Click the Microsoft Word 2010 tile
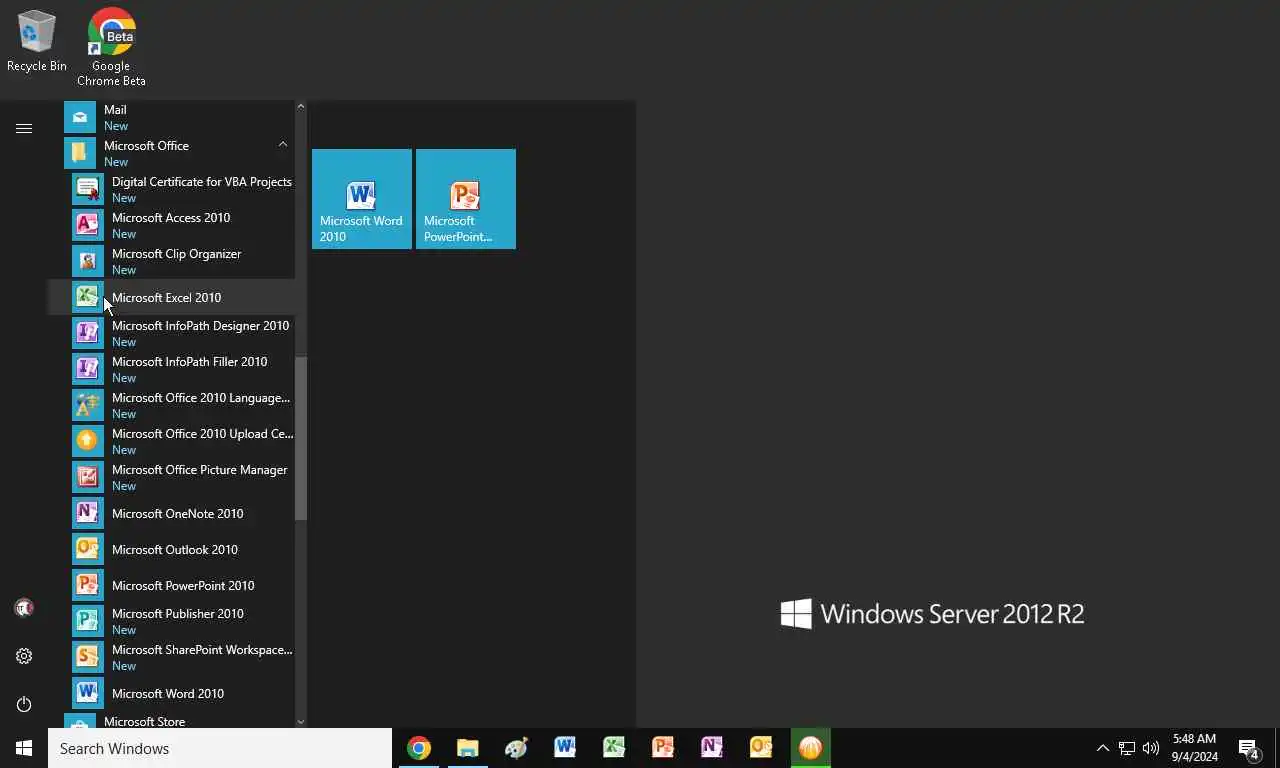The width and height of the screenshot is (1280, 768). [x=362, y=199]
